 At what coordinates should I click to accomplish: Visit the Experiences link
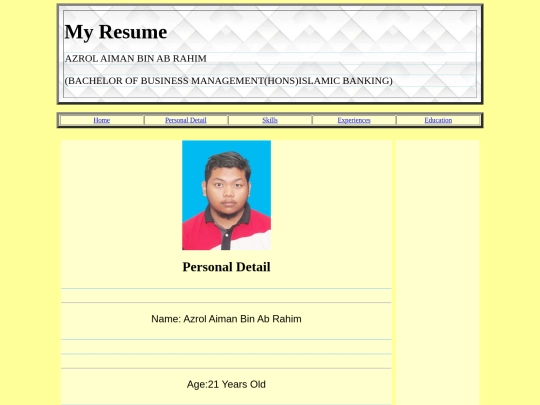(x=354, y=120)
